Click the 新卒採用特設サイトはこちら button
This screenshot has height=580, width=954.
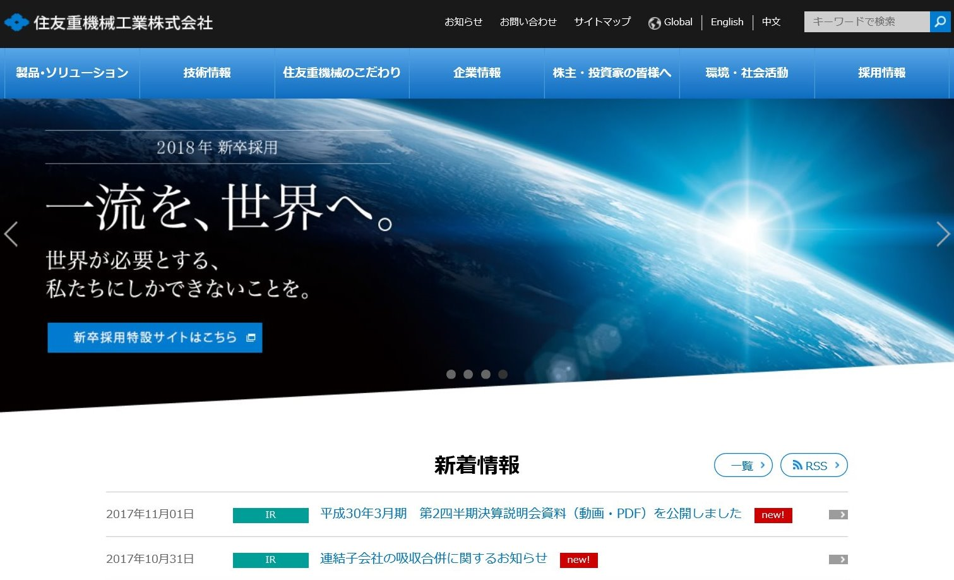(x=155, y=338)
